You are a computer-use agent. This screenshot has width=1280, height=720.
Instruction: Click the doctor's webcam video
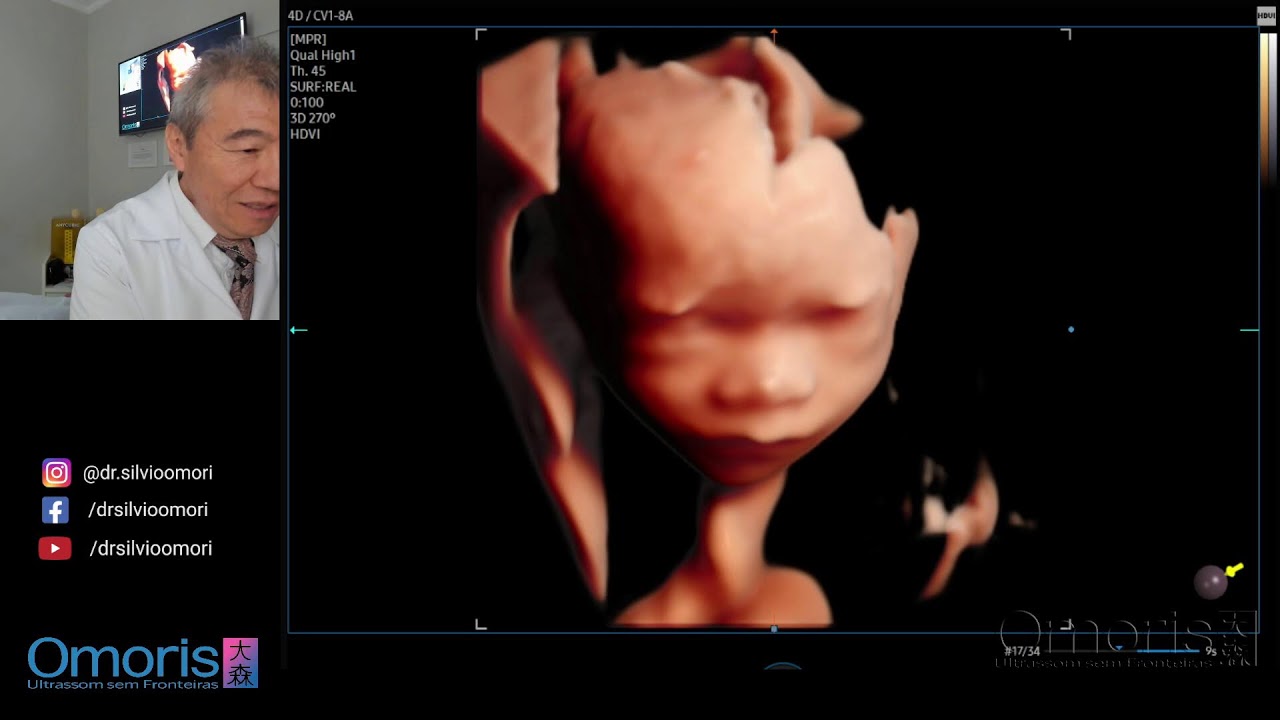(140, 160)
